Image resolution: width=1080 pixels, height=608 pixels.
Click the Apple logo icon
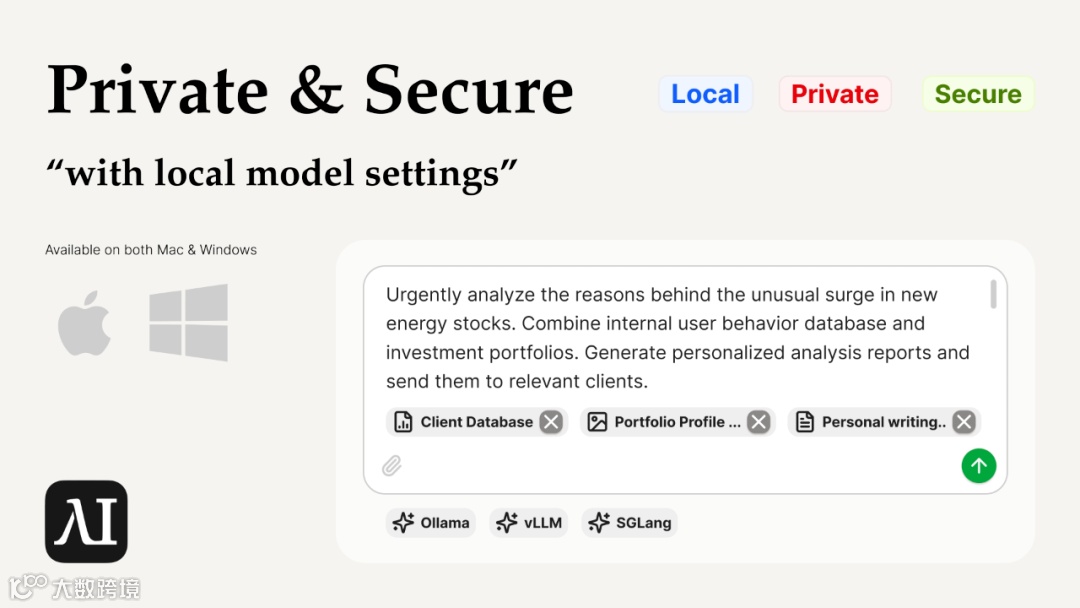coord(85,323)
